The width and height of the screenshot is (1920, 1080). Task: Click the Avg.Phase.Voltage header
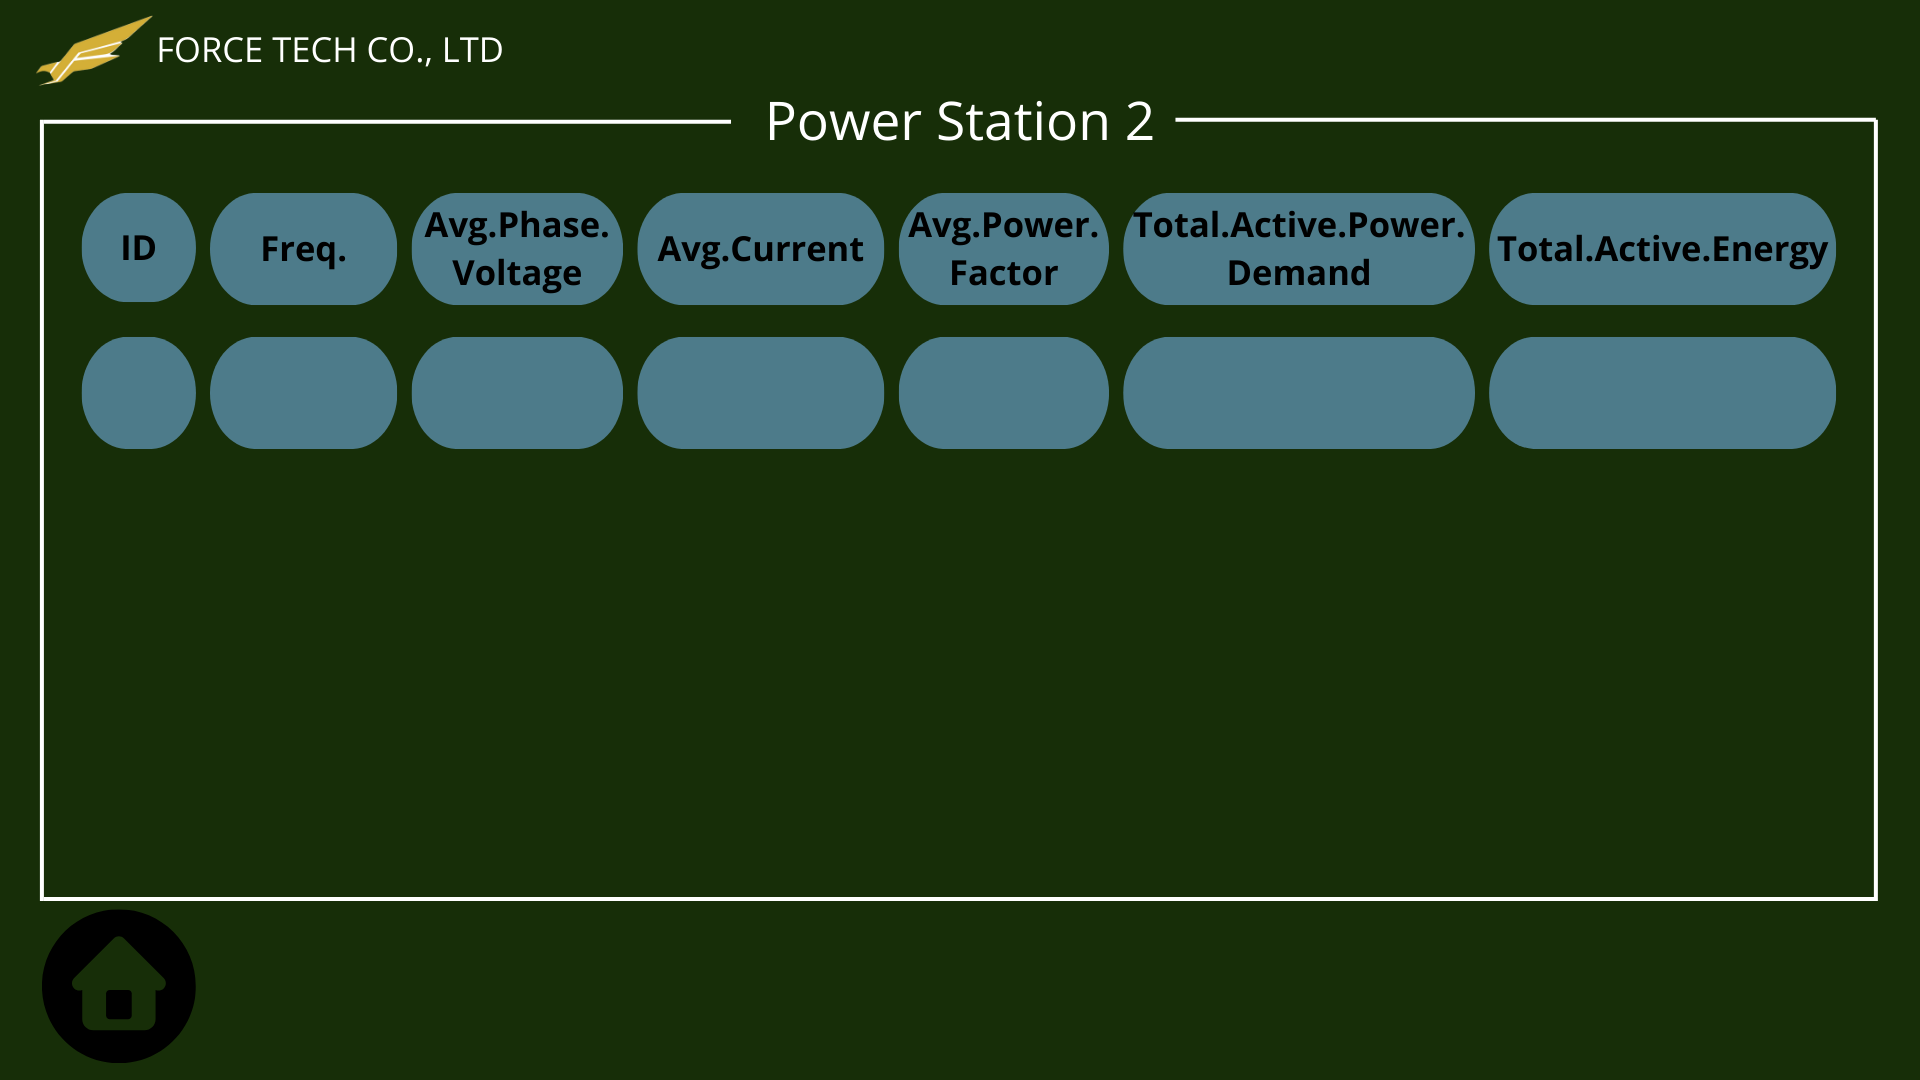pos(517,249)
